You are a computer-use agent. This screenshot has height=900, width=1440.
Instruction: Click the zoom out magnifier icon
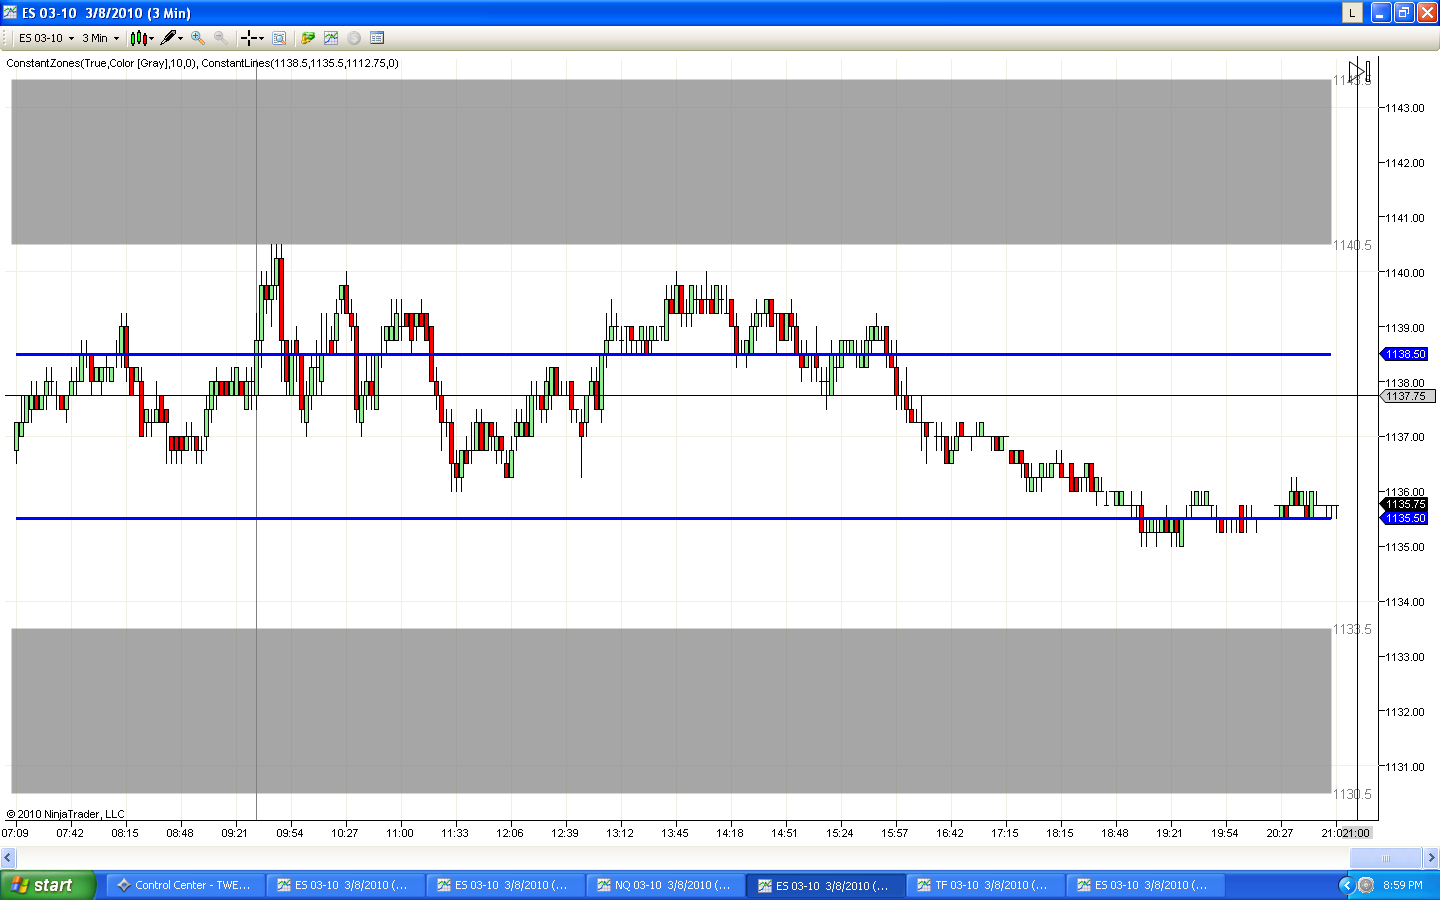tap(220, 38)
